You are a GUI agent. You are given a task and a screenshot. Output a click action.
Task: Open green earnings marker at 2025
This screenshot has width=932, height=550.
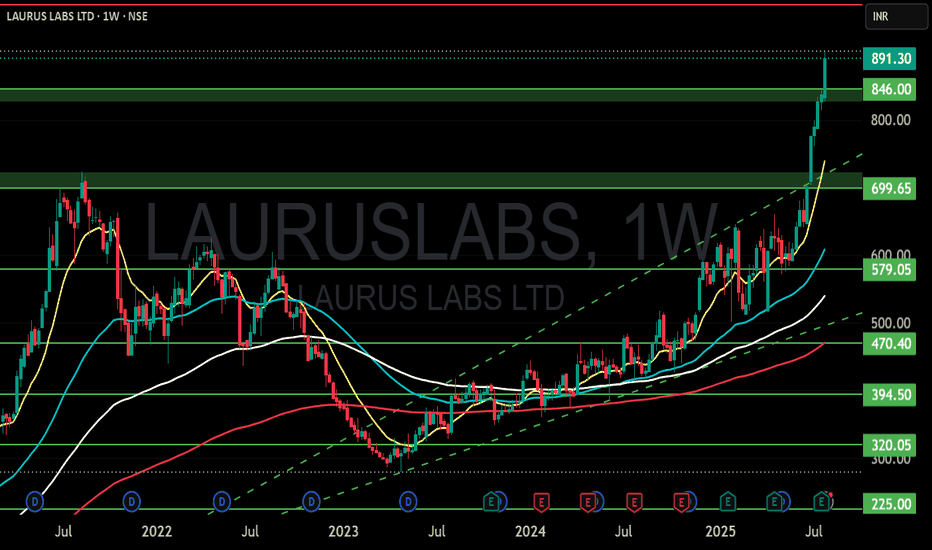click(x=728, y=502)
